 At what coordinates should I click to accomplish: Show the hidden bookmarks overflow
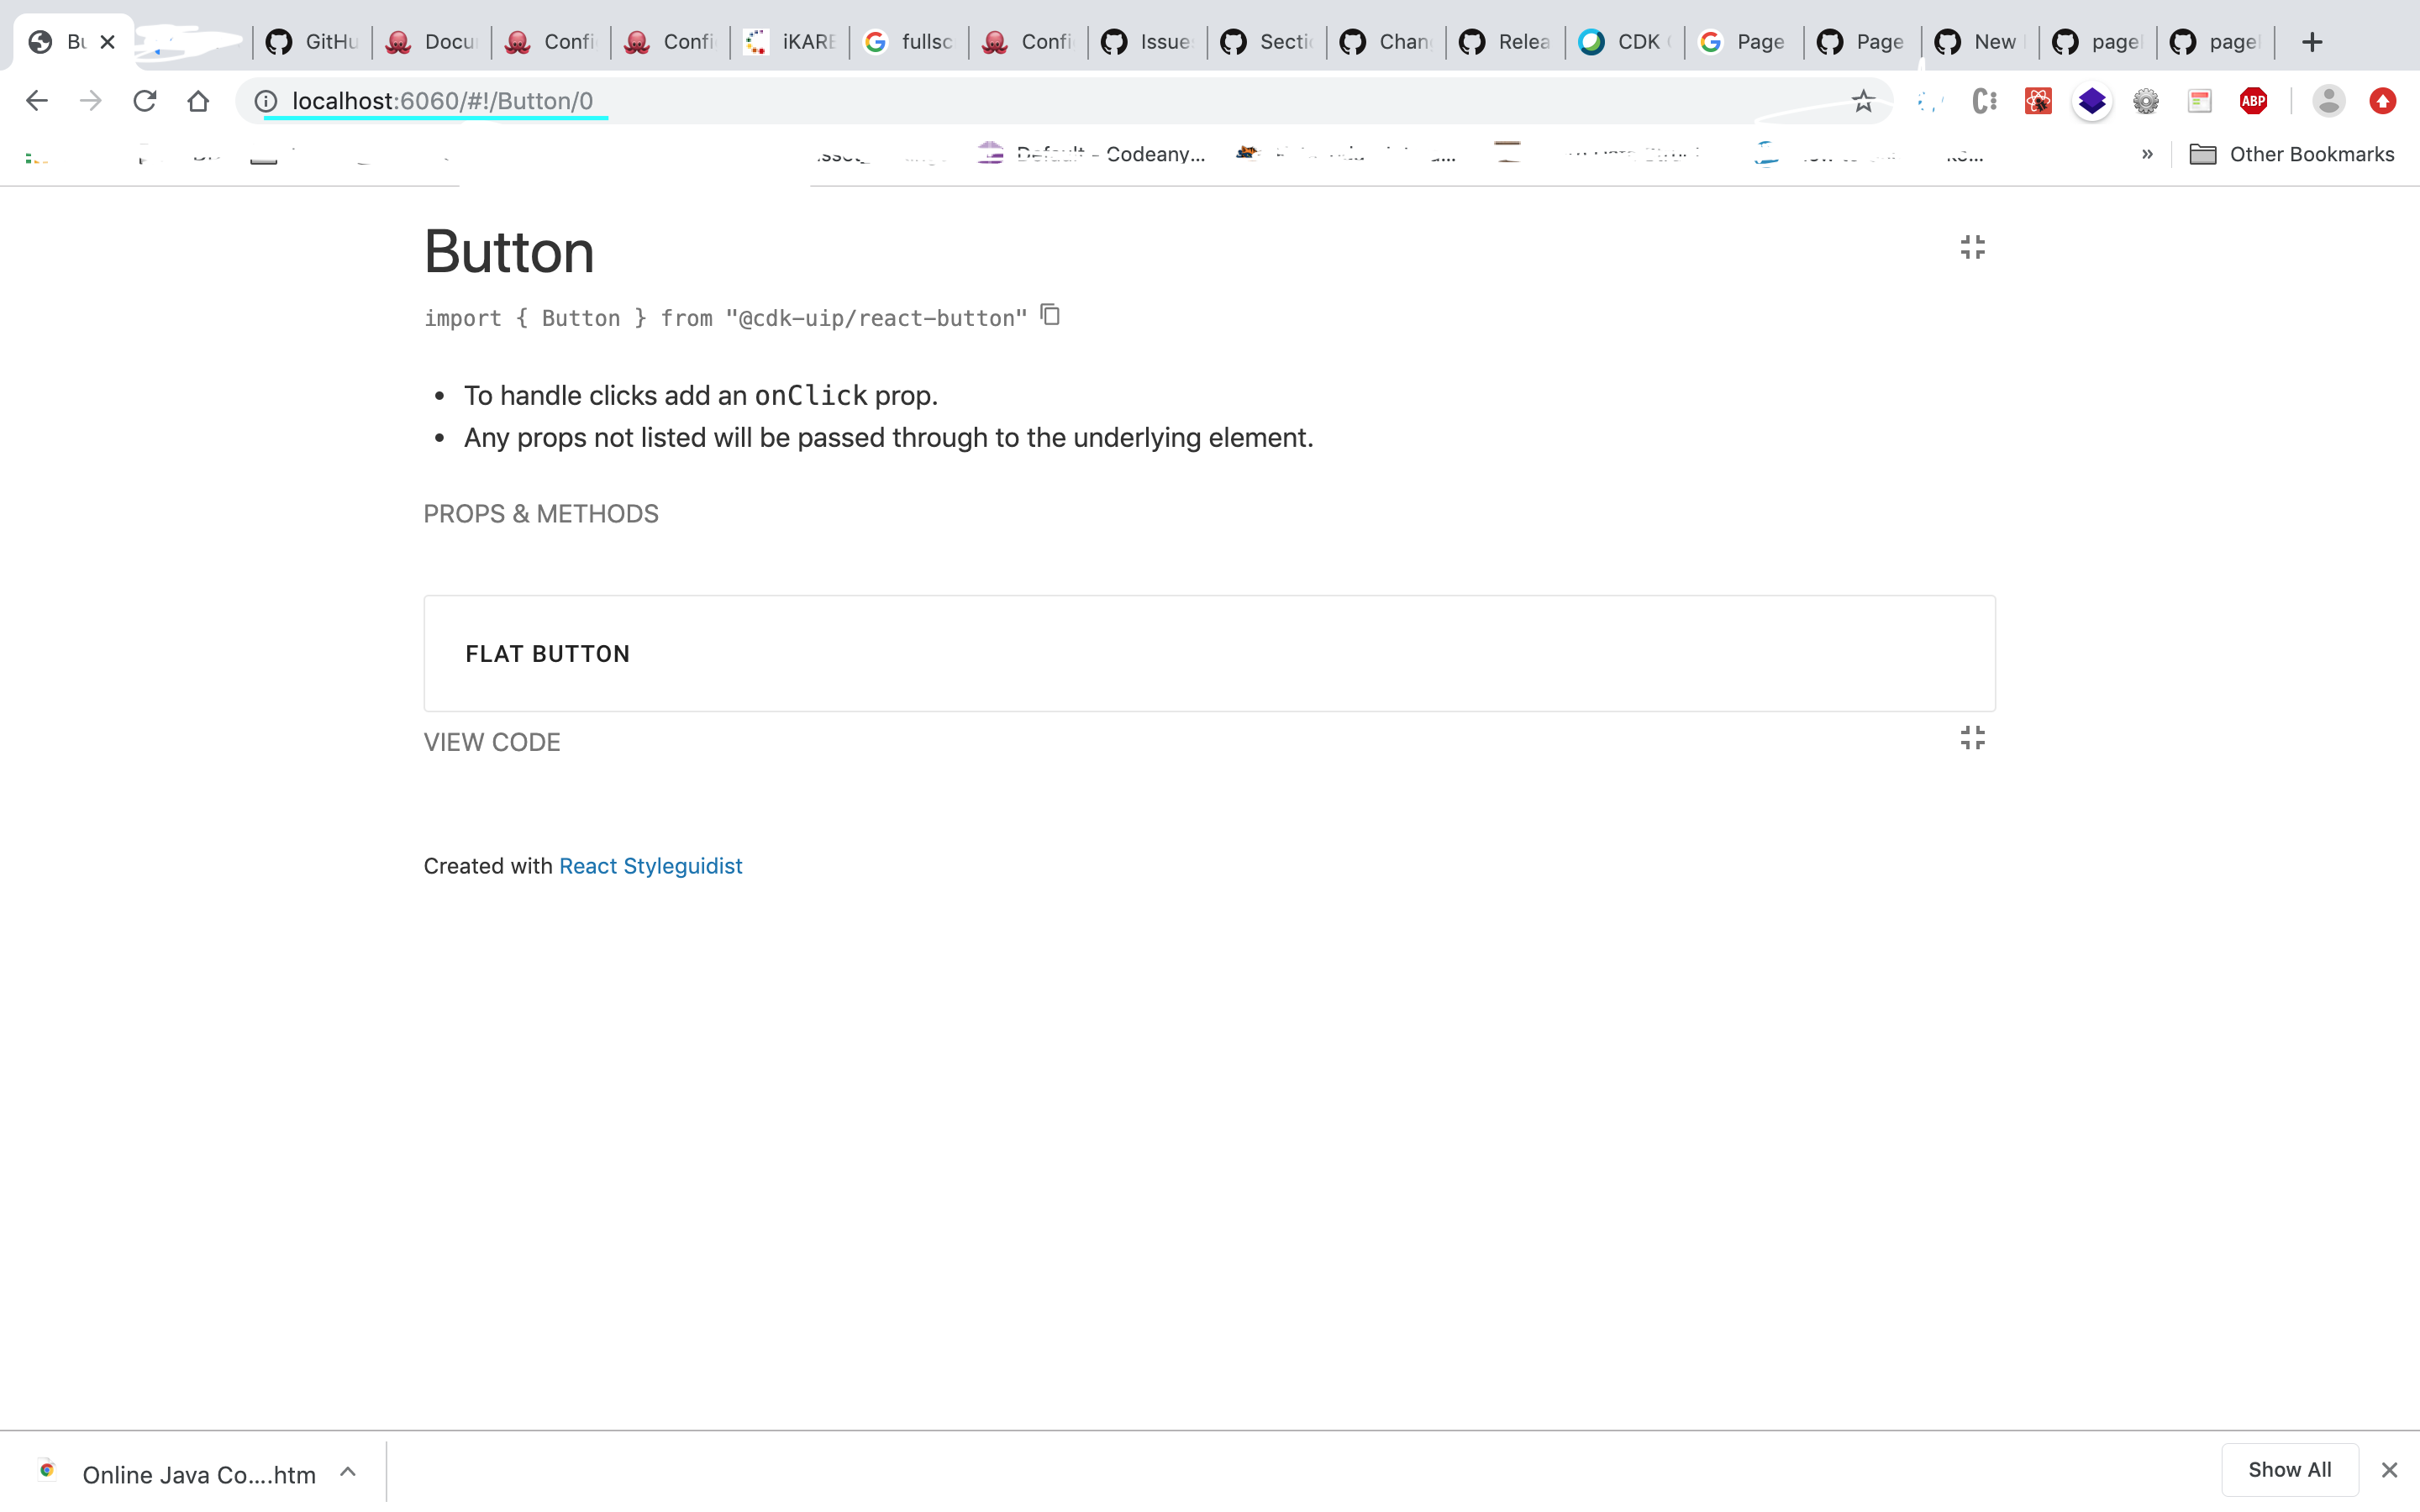2147,154
